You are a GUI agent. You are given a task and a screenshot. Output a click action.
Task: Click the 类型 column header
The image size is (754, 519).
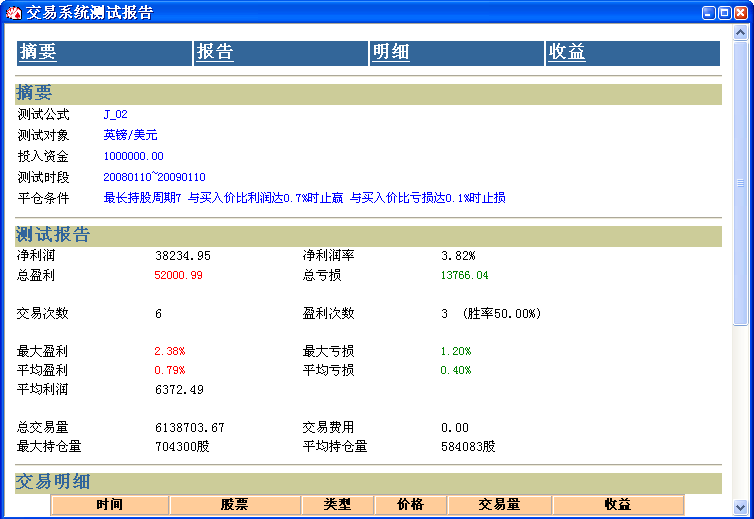pos(338,505)
